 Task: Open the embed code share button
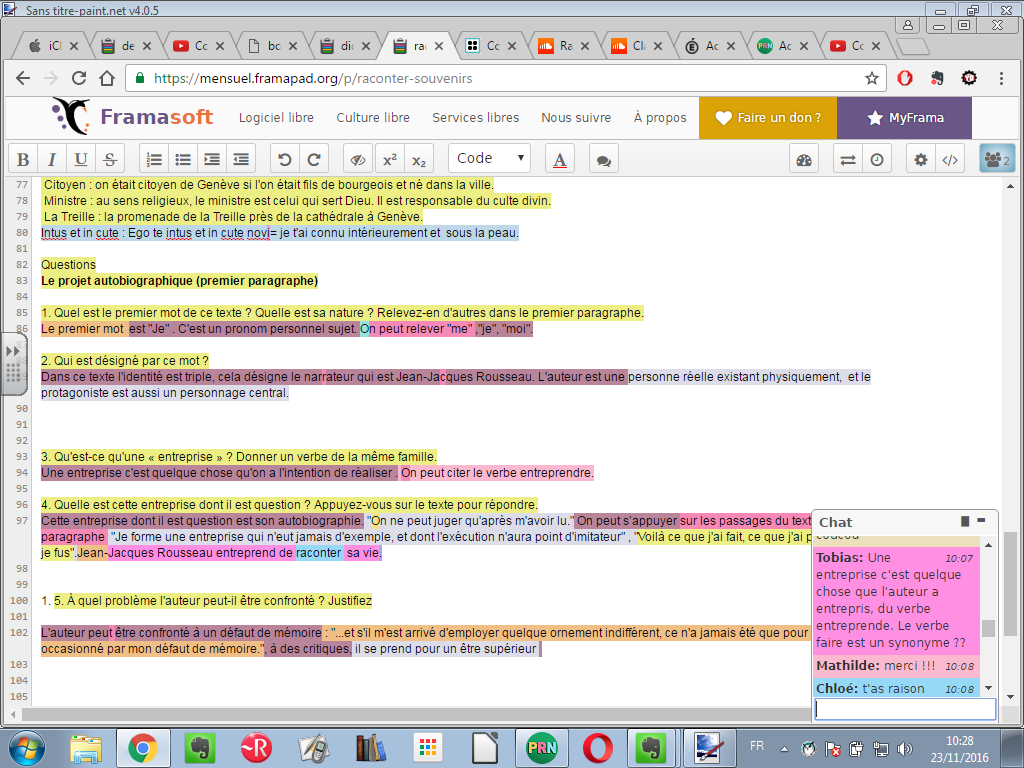tap(950, 159)
